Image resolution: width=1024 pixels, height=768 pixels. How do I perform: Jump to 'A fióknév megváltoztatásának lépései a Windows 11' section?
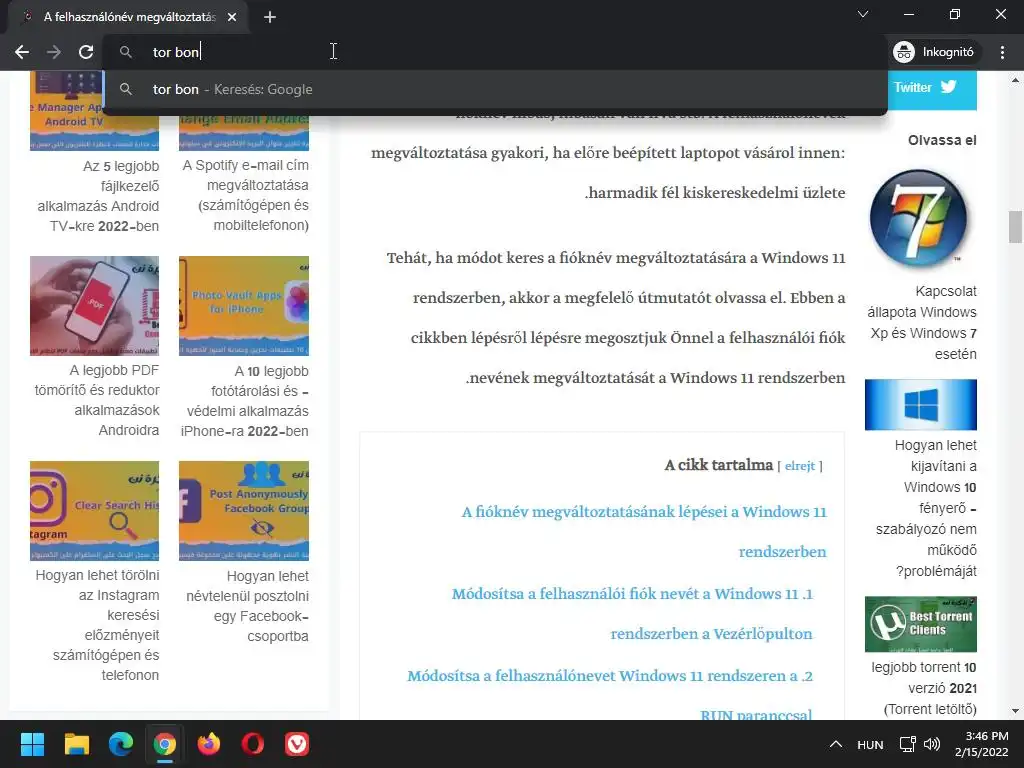[644, 532]
